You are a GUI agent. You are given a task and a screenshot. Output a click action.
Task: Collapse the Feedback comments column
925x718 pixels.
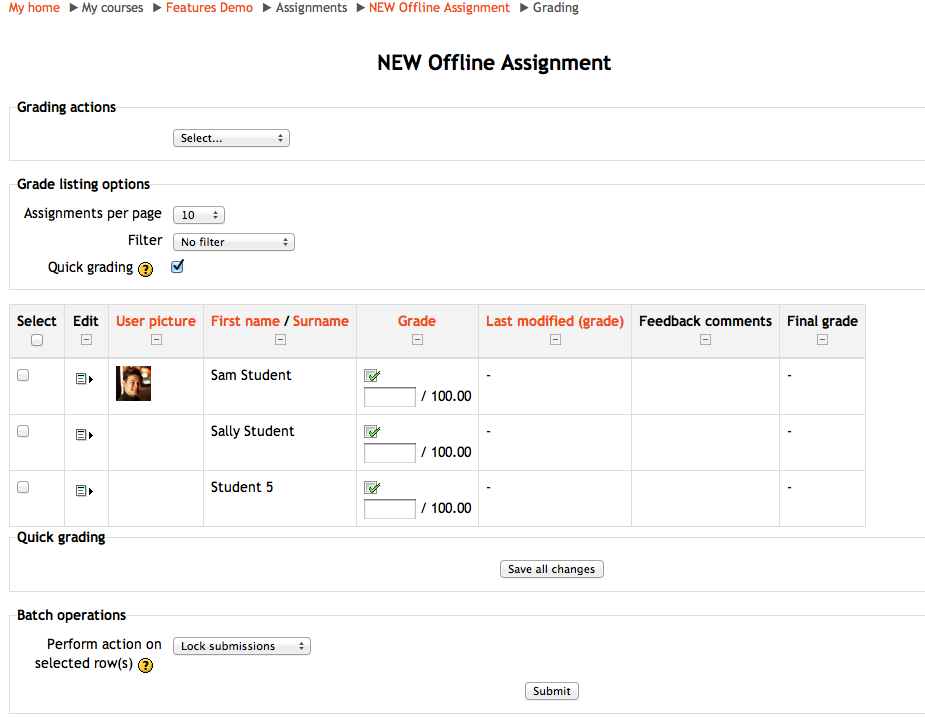pos(705,339)
